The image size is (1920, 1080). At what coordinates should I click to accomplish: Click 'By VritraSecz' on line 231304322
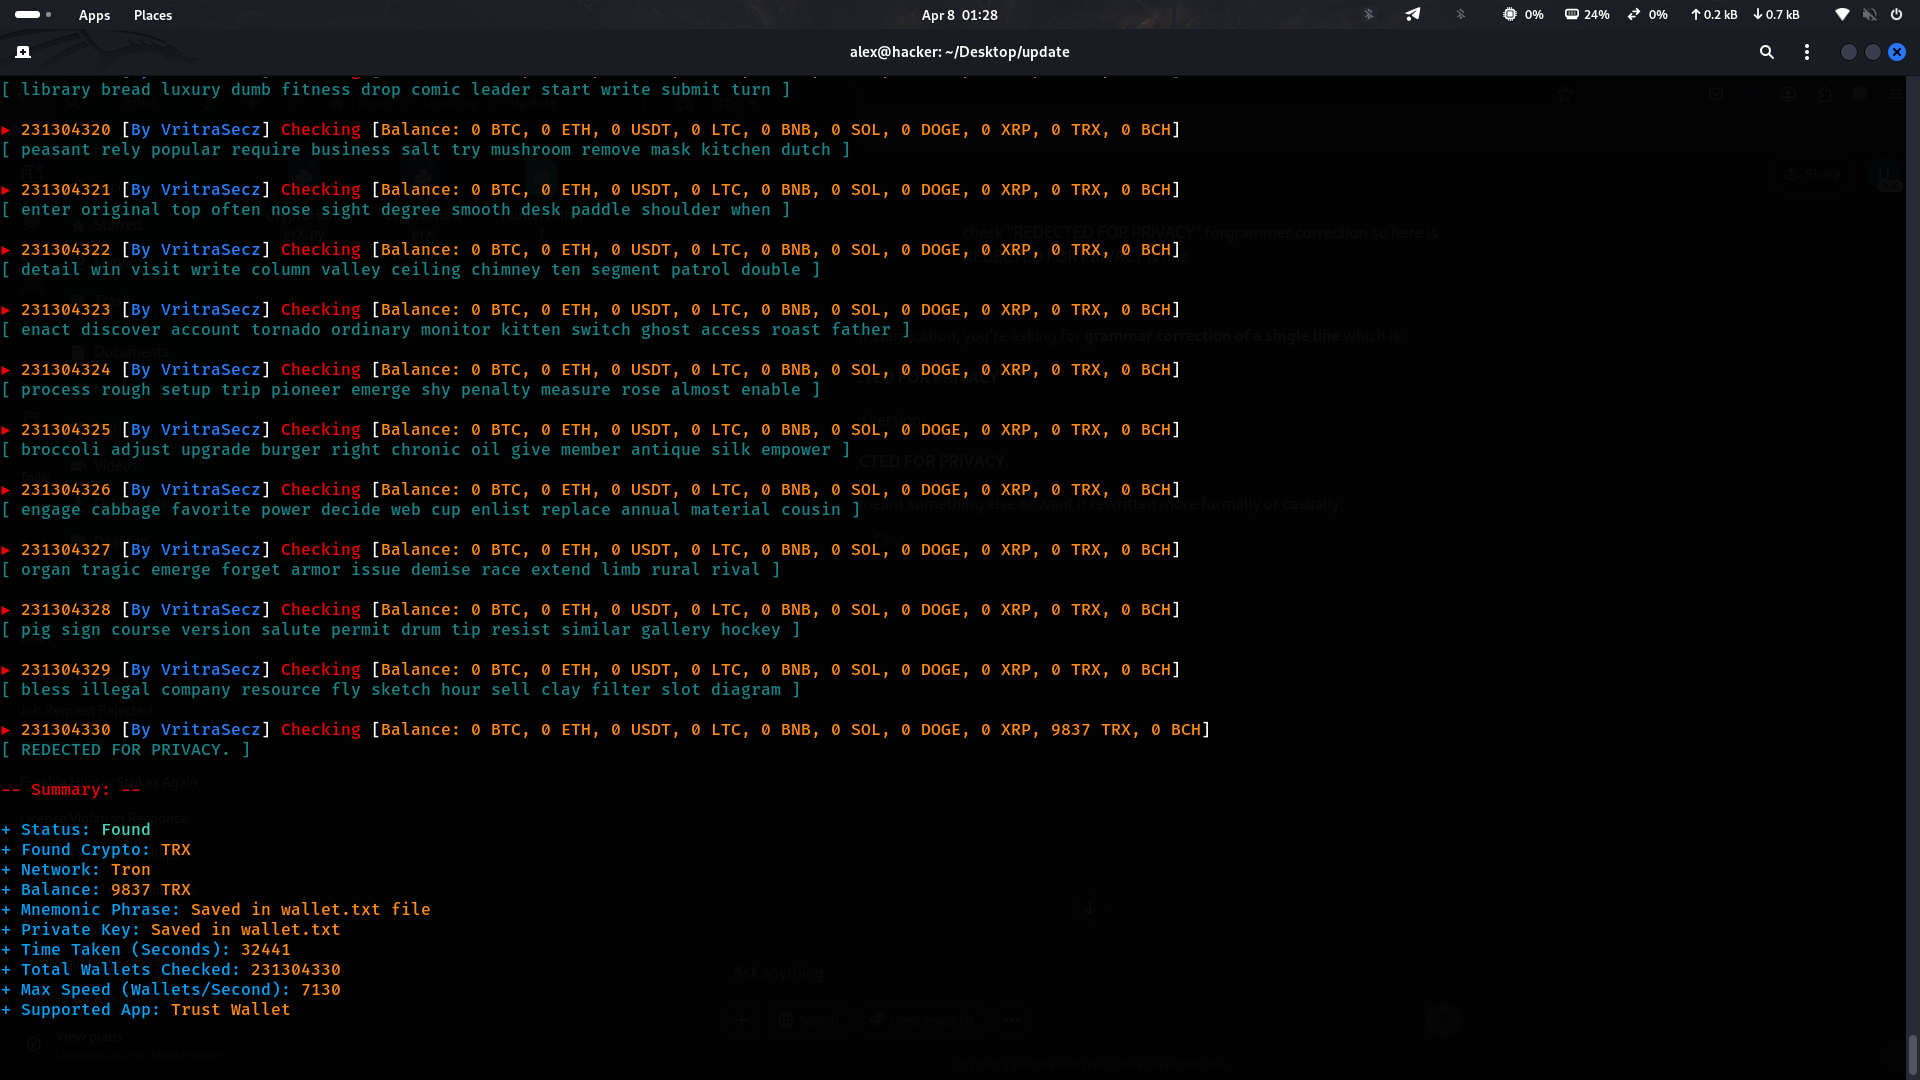(x=196, y=250)
